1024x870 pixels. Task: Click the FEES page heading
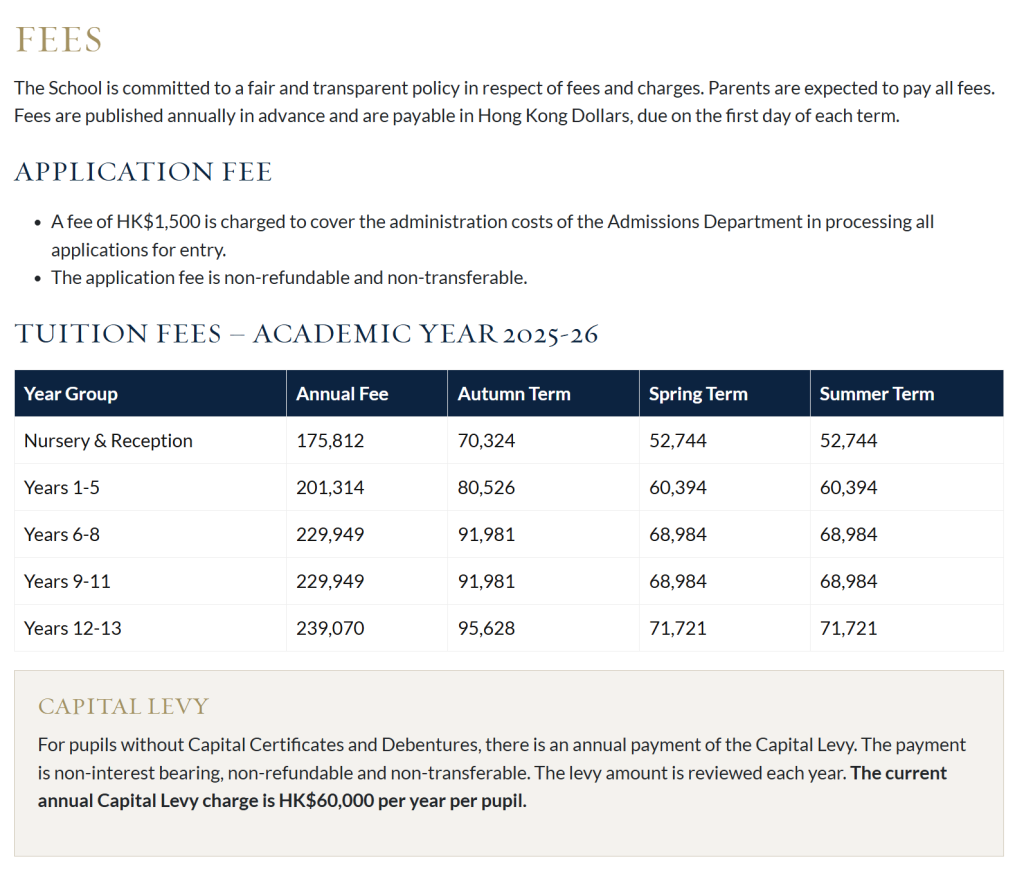58,40
